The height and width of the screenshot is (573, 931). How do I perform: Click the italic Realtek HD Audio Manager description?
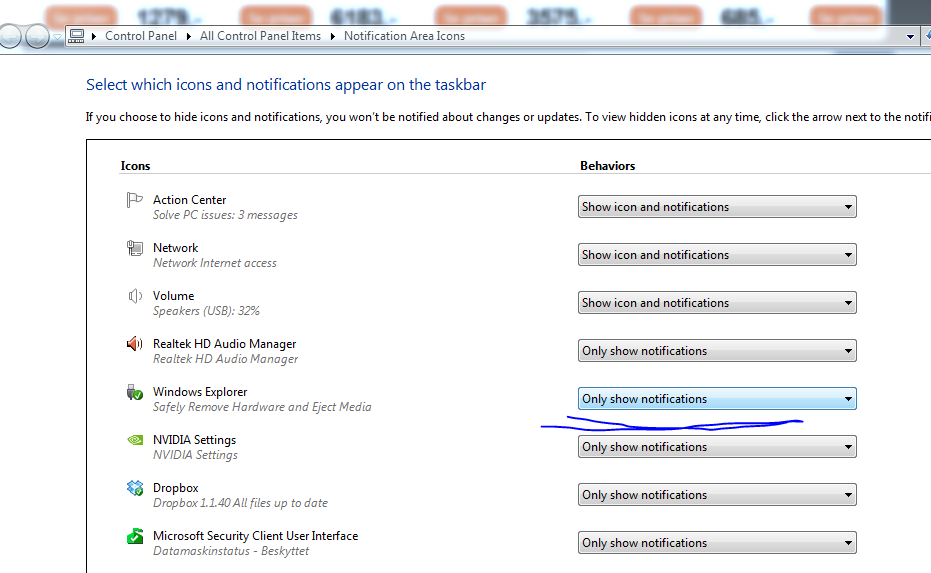click(225, 359)
